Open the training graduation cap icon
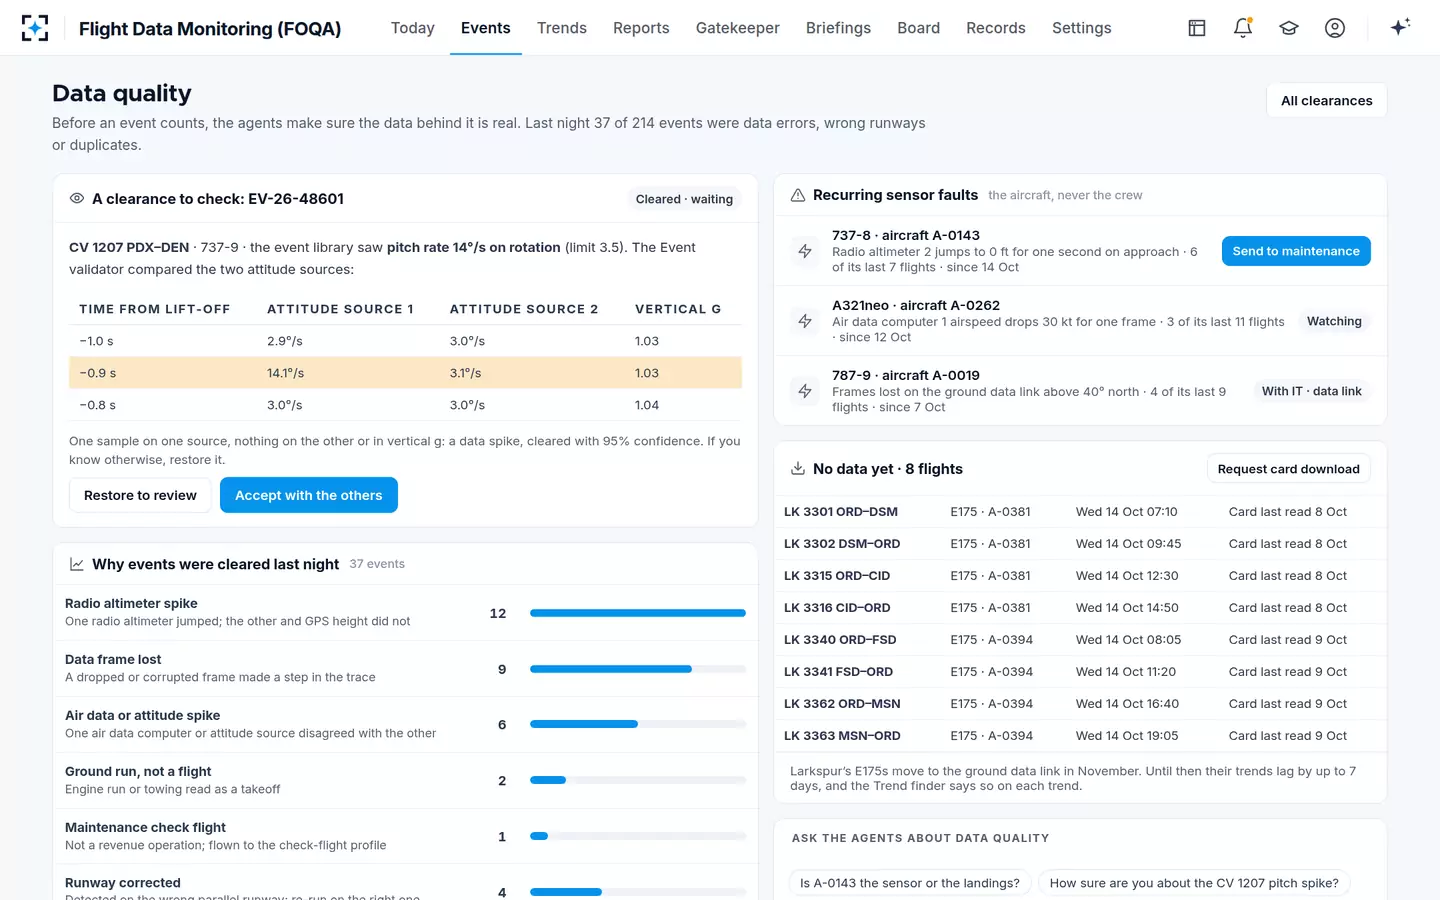The height and width of the screenshot is (900, 1440). coord(1289,28)
